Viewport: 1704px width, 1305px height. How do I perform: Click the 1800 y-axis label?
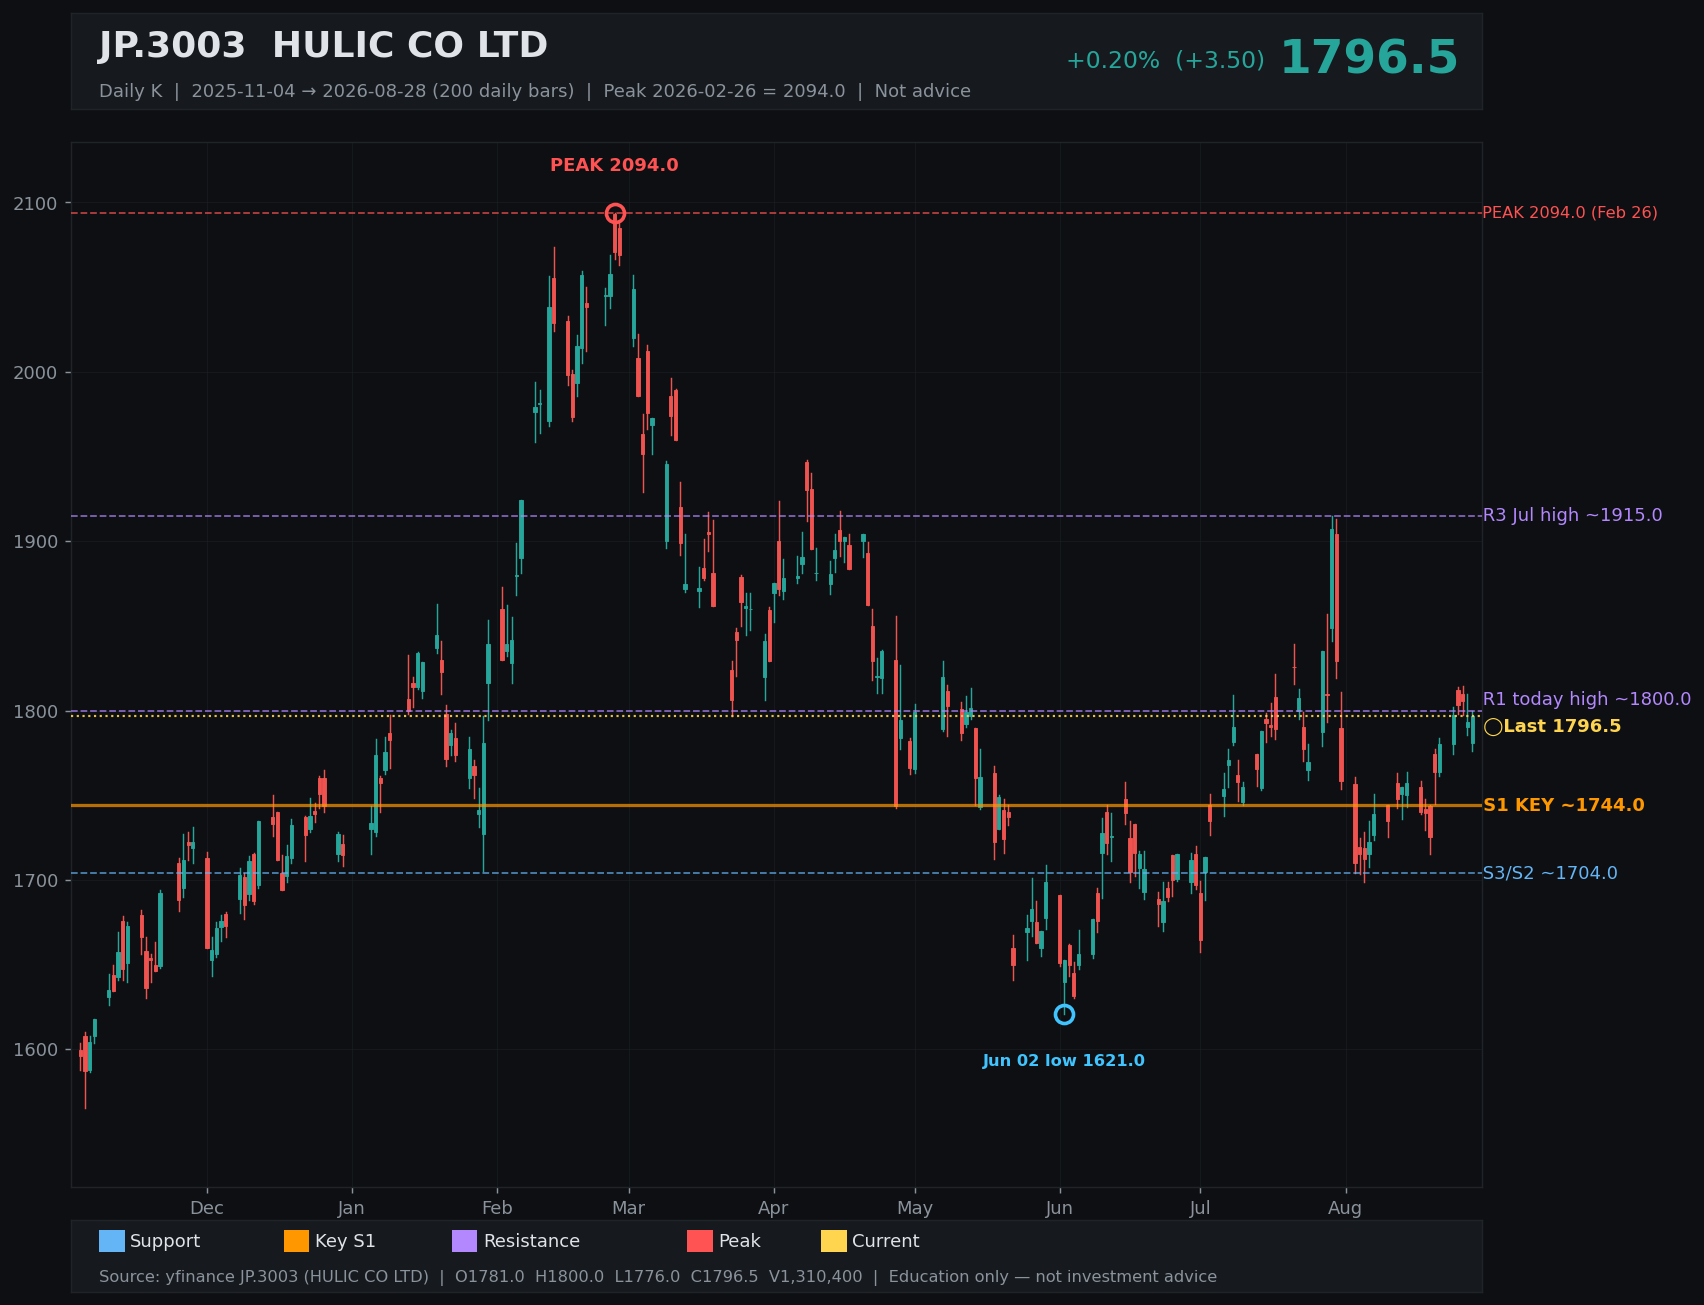[36, 711]
